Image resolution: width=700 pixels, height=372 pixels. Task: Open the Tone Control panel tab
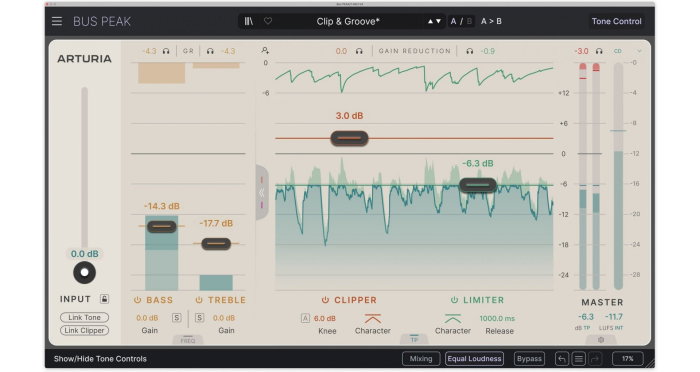click(617, 21)
